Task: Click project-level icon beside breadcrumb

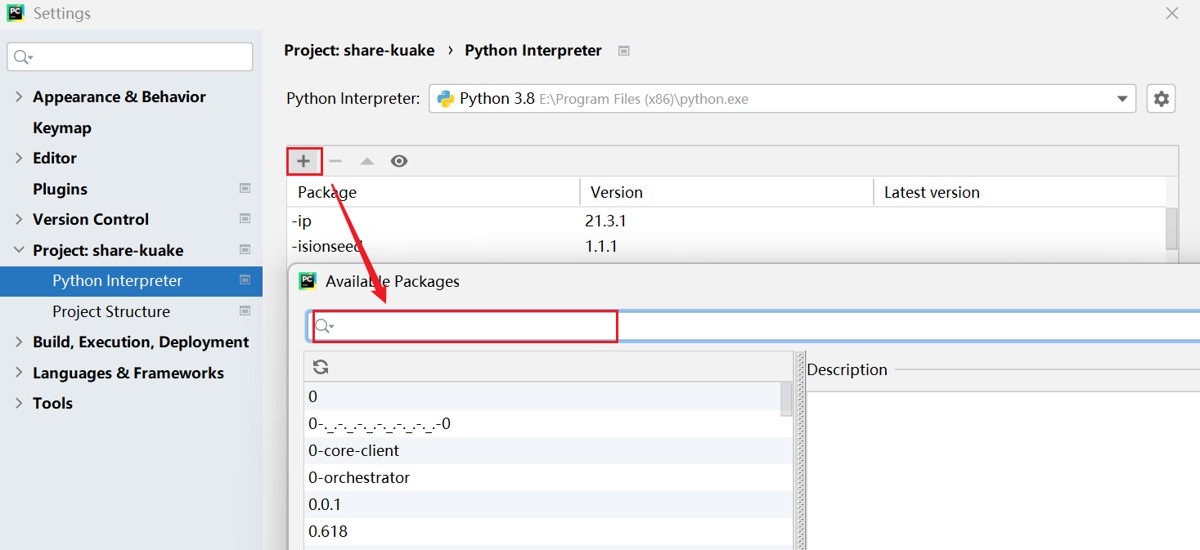Action: pyautogui.click(x=624, y=50)
